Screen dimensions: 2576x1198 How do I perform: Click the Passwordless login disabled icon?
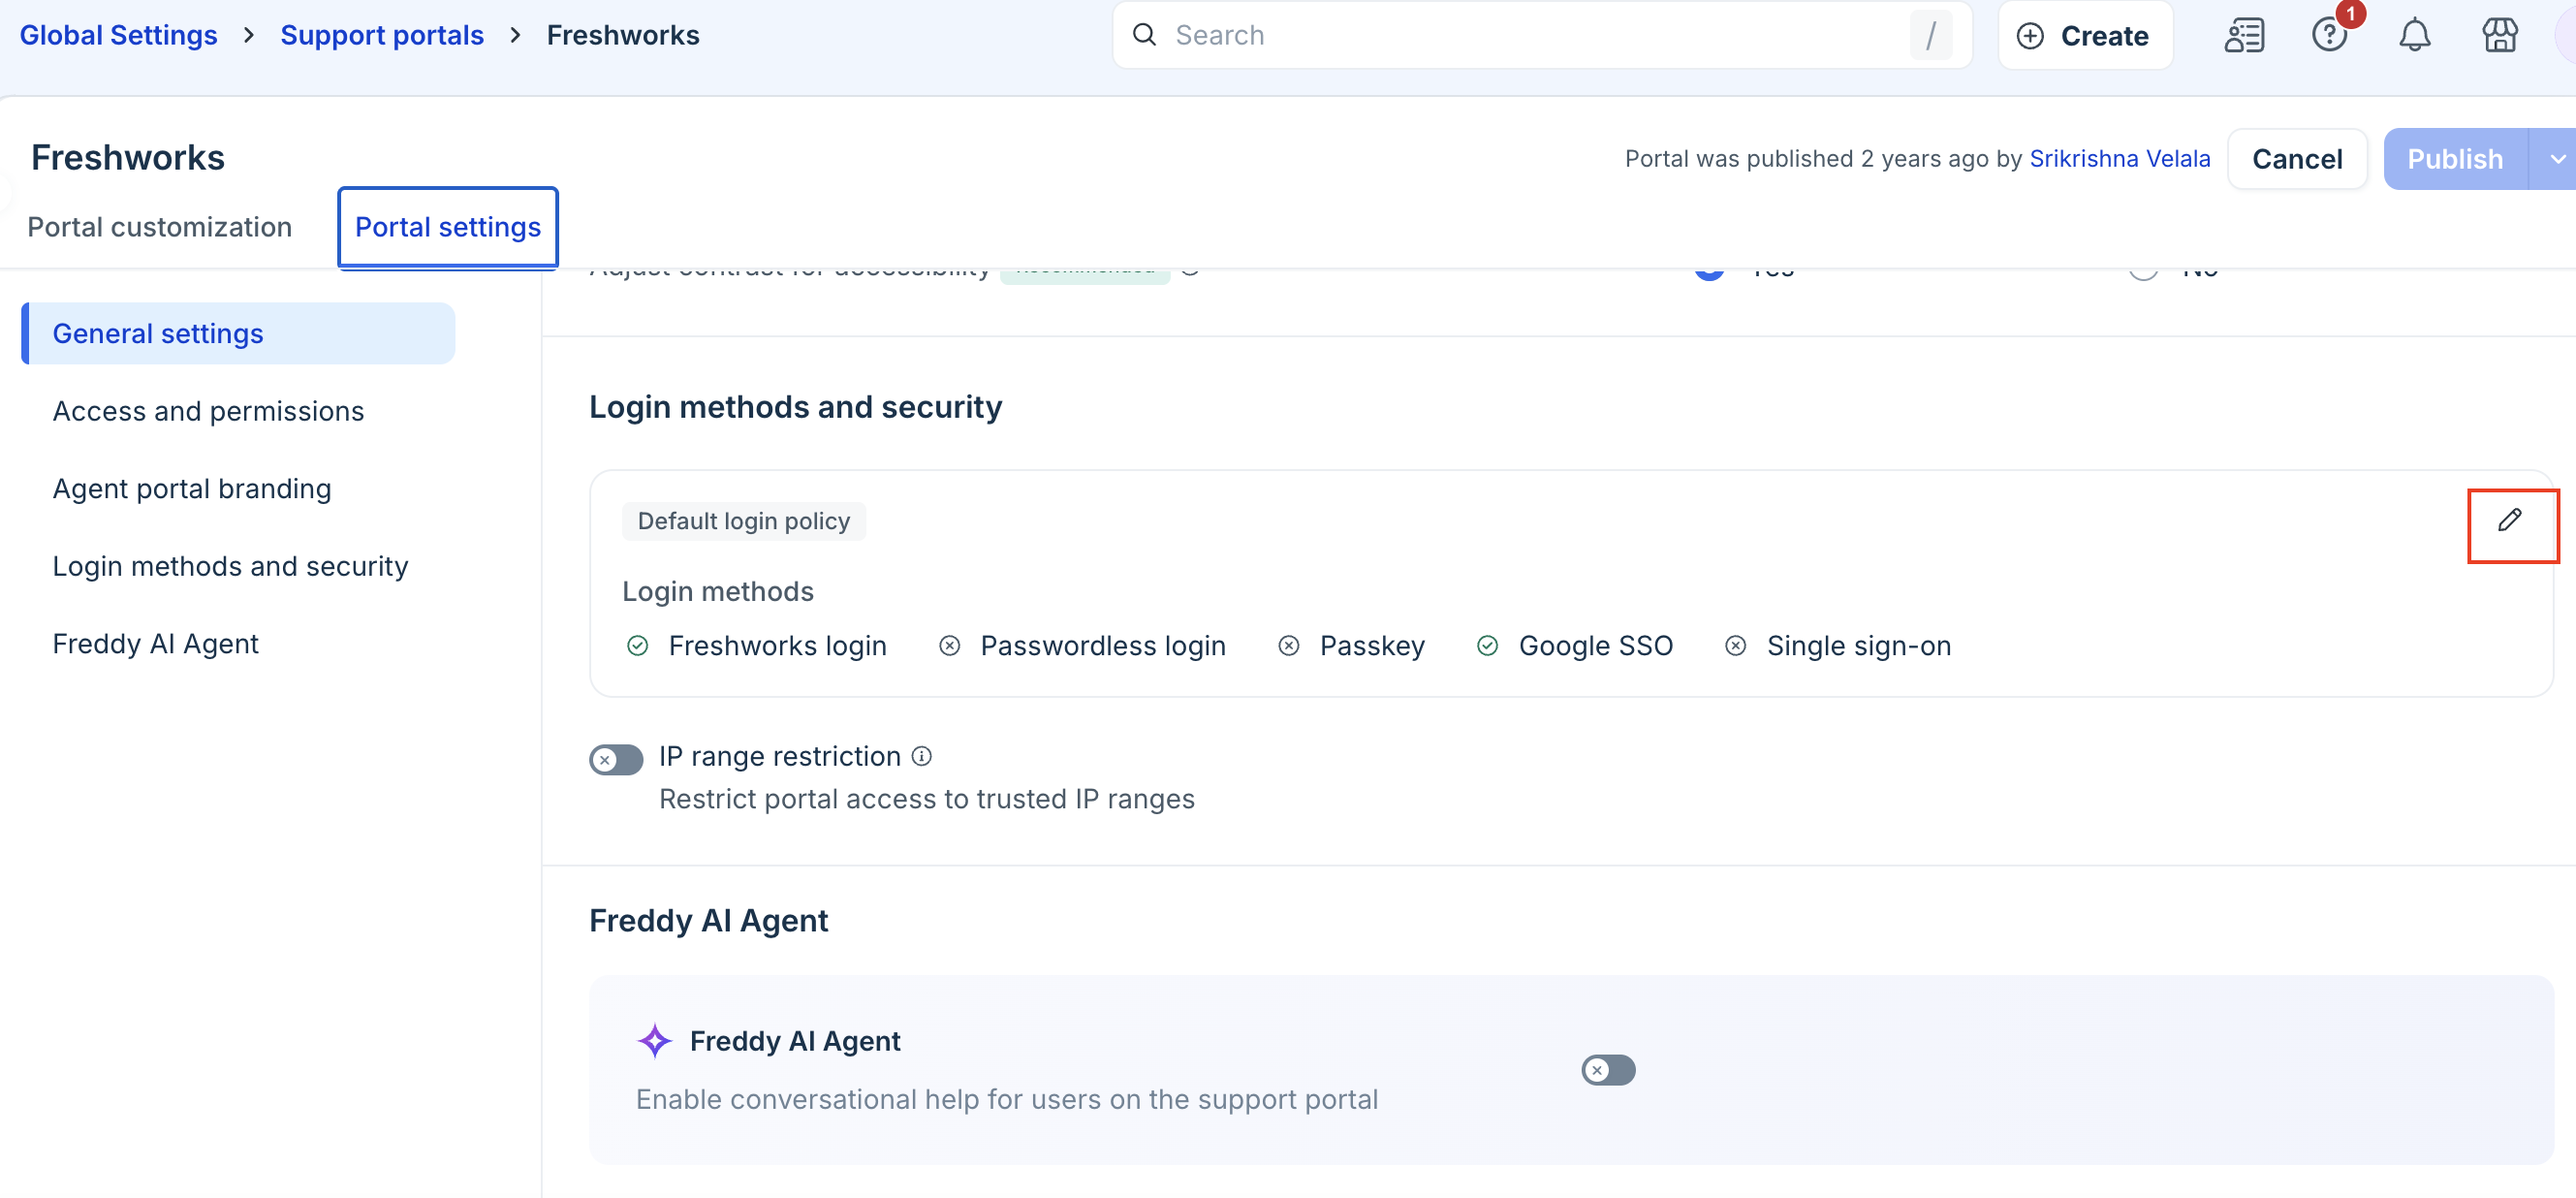point(949,646)
